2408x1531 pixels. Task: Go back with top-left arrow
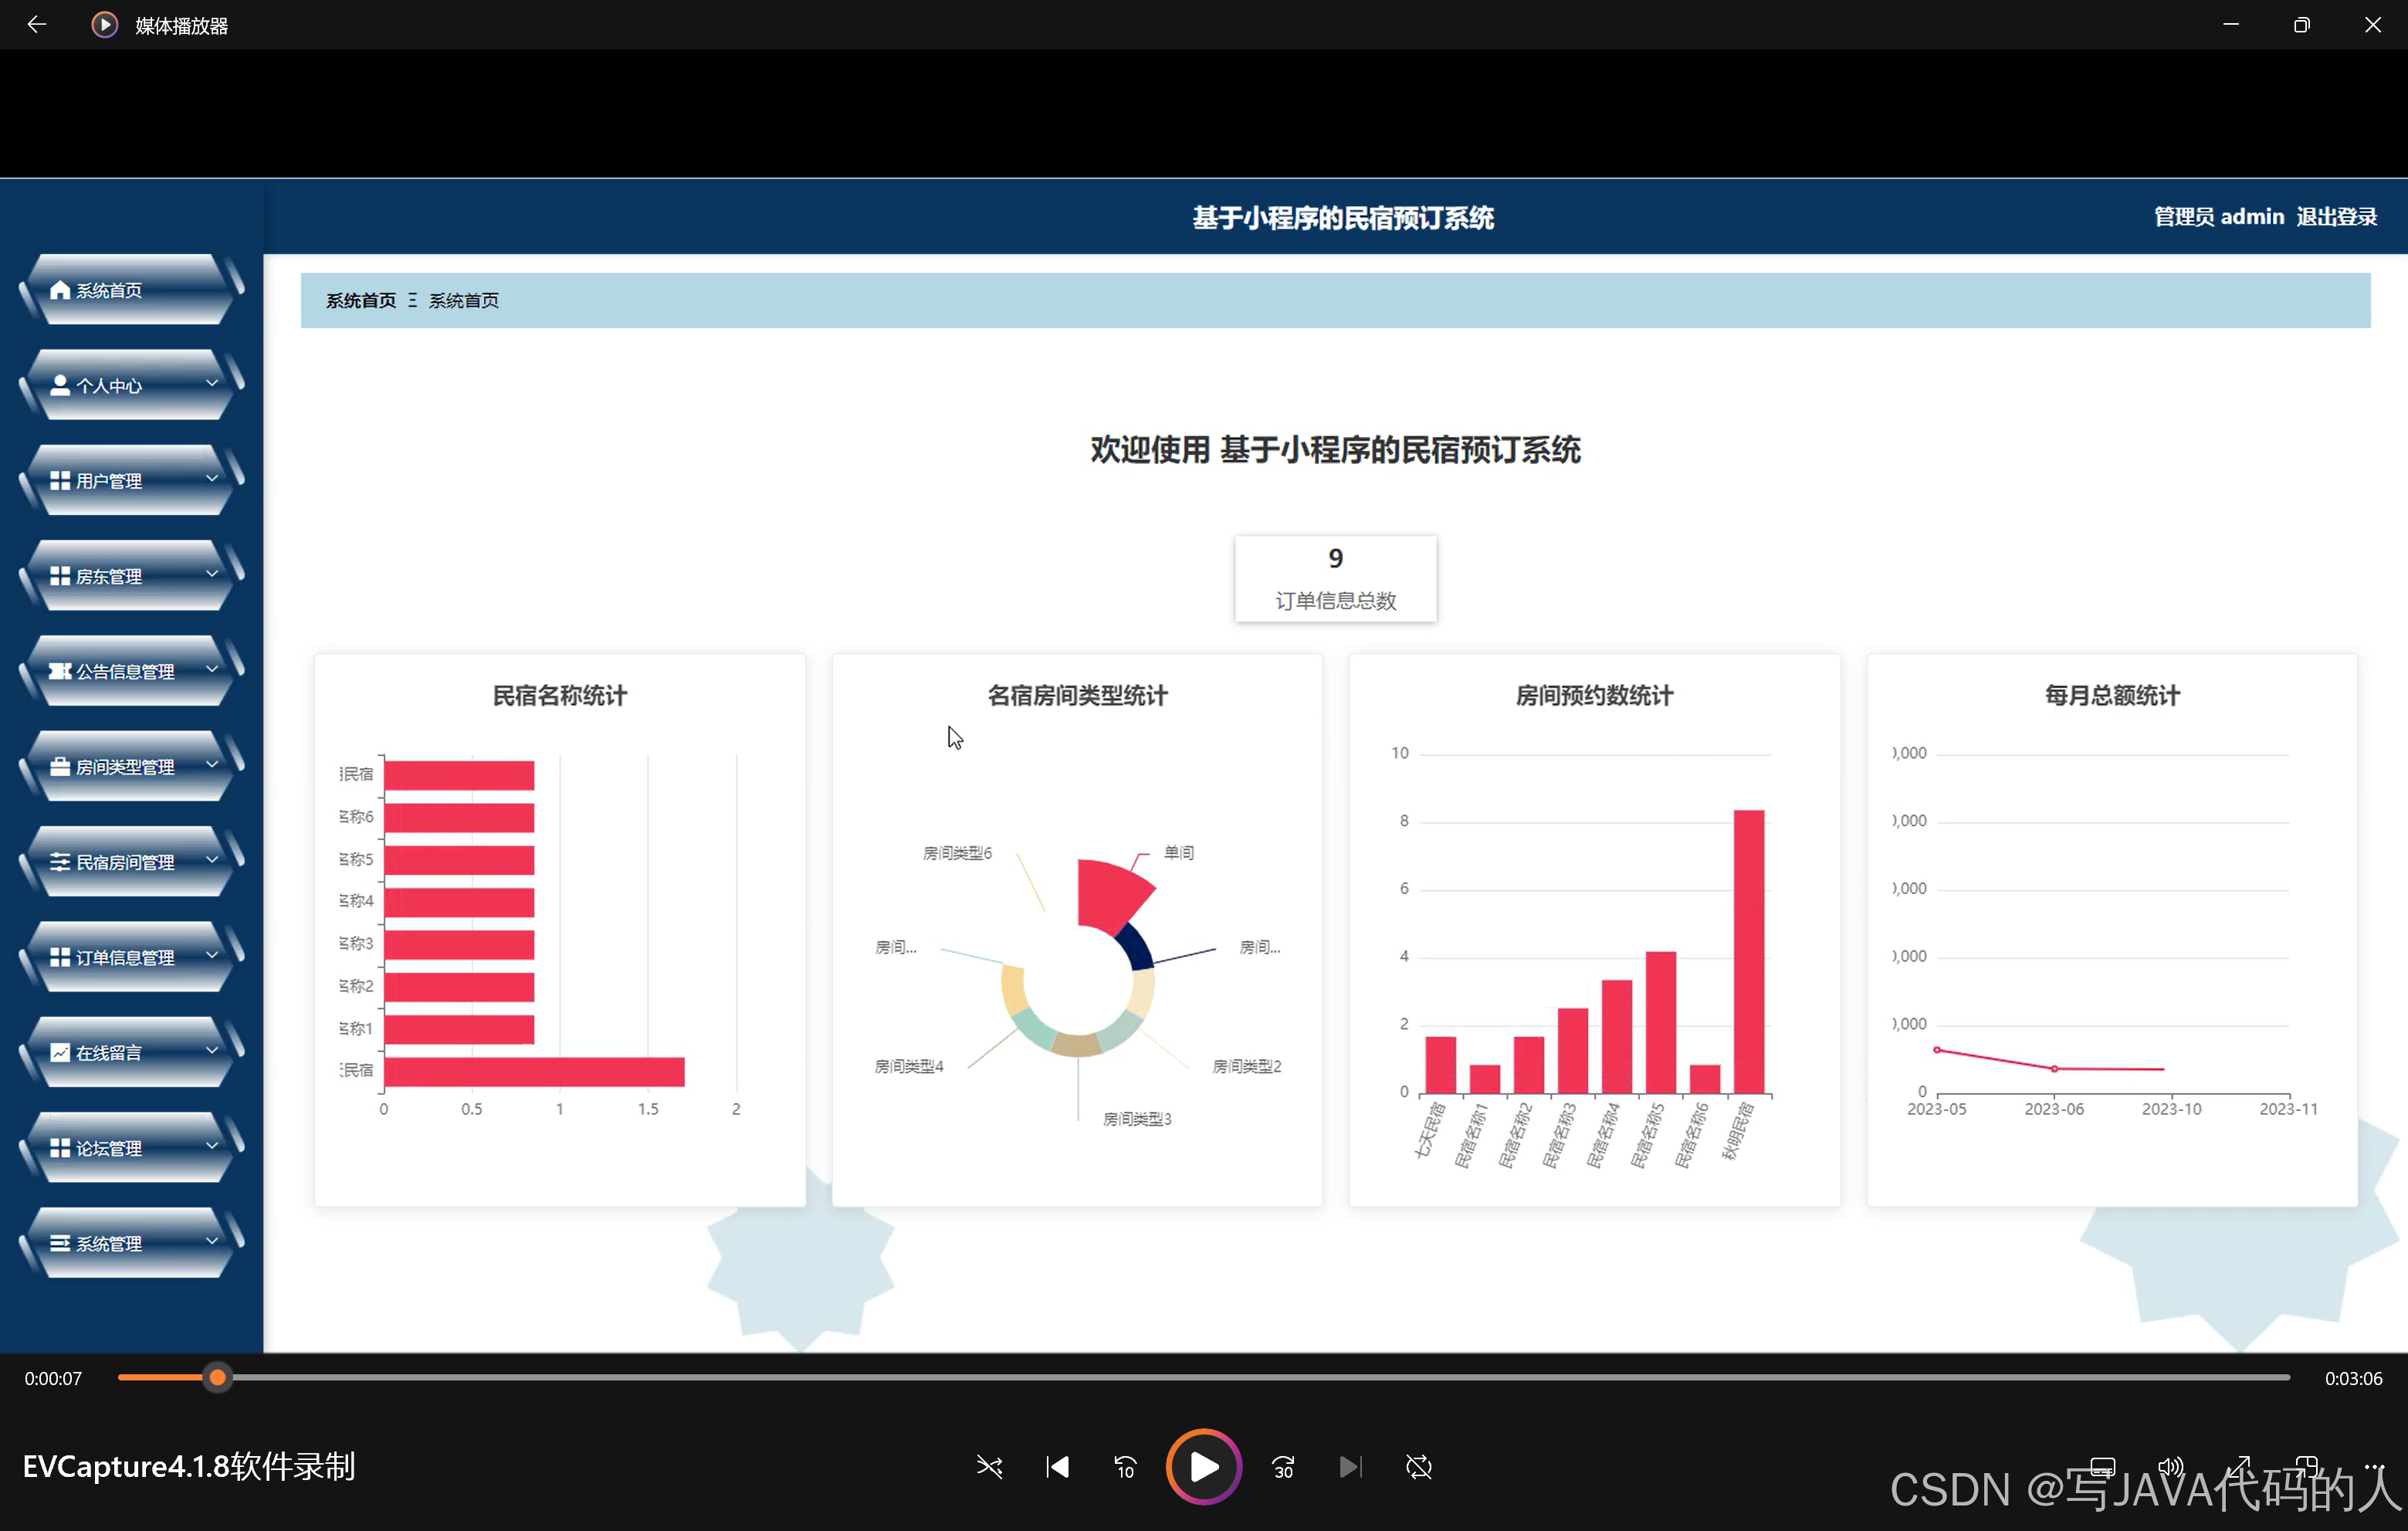(x=37, y=24)
